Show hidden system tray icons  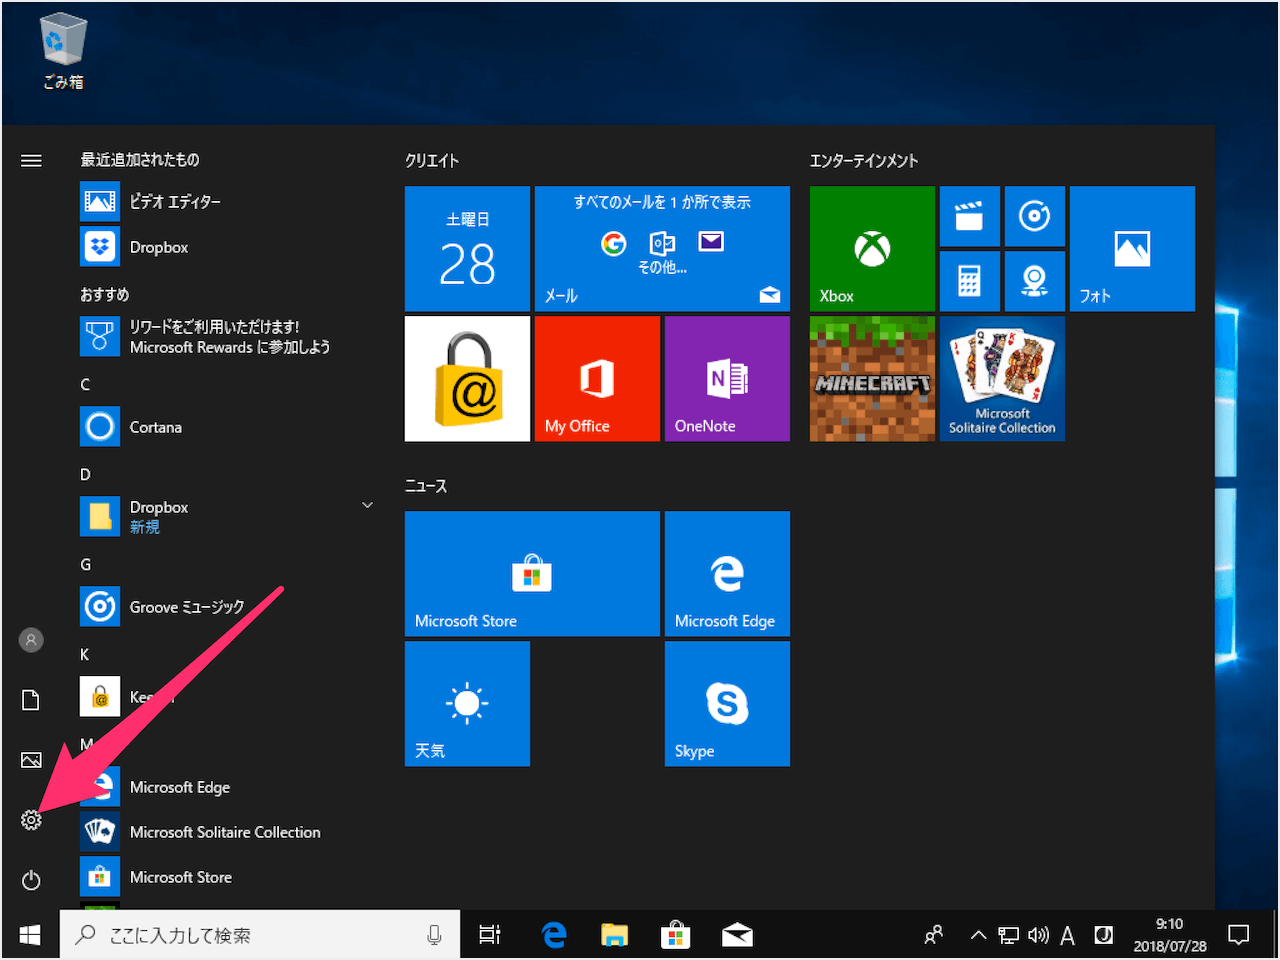(978, 935)
